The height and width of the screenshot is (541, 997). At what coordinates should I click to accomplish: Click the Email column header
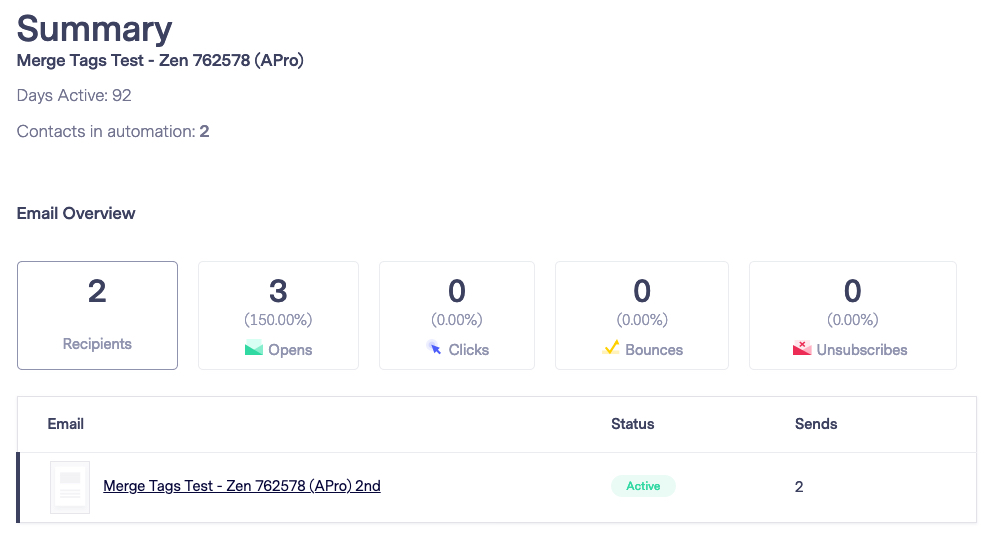point(65,424)
